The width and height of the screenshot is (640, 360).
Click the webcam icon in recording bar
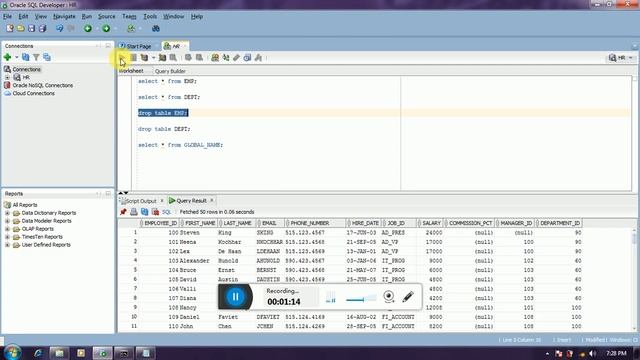point(389,296)
